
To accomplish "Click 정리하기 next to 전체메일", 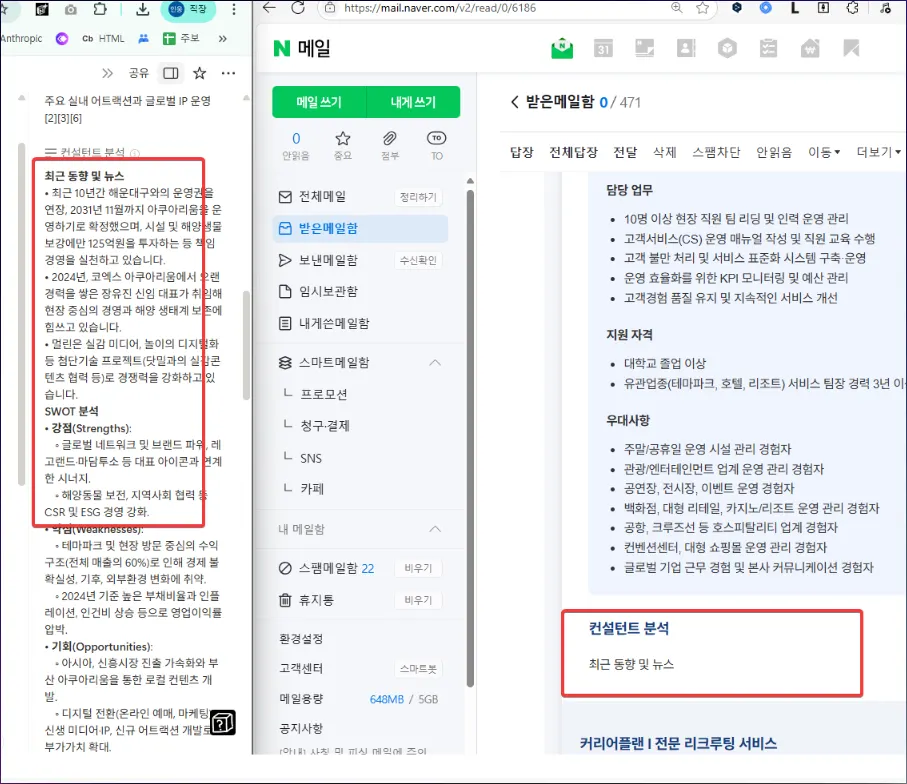I will point(418,197).
